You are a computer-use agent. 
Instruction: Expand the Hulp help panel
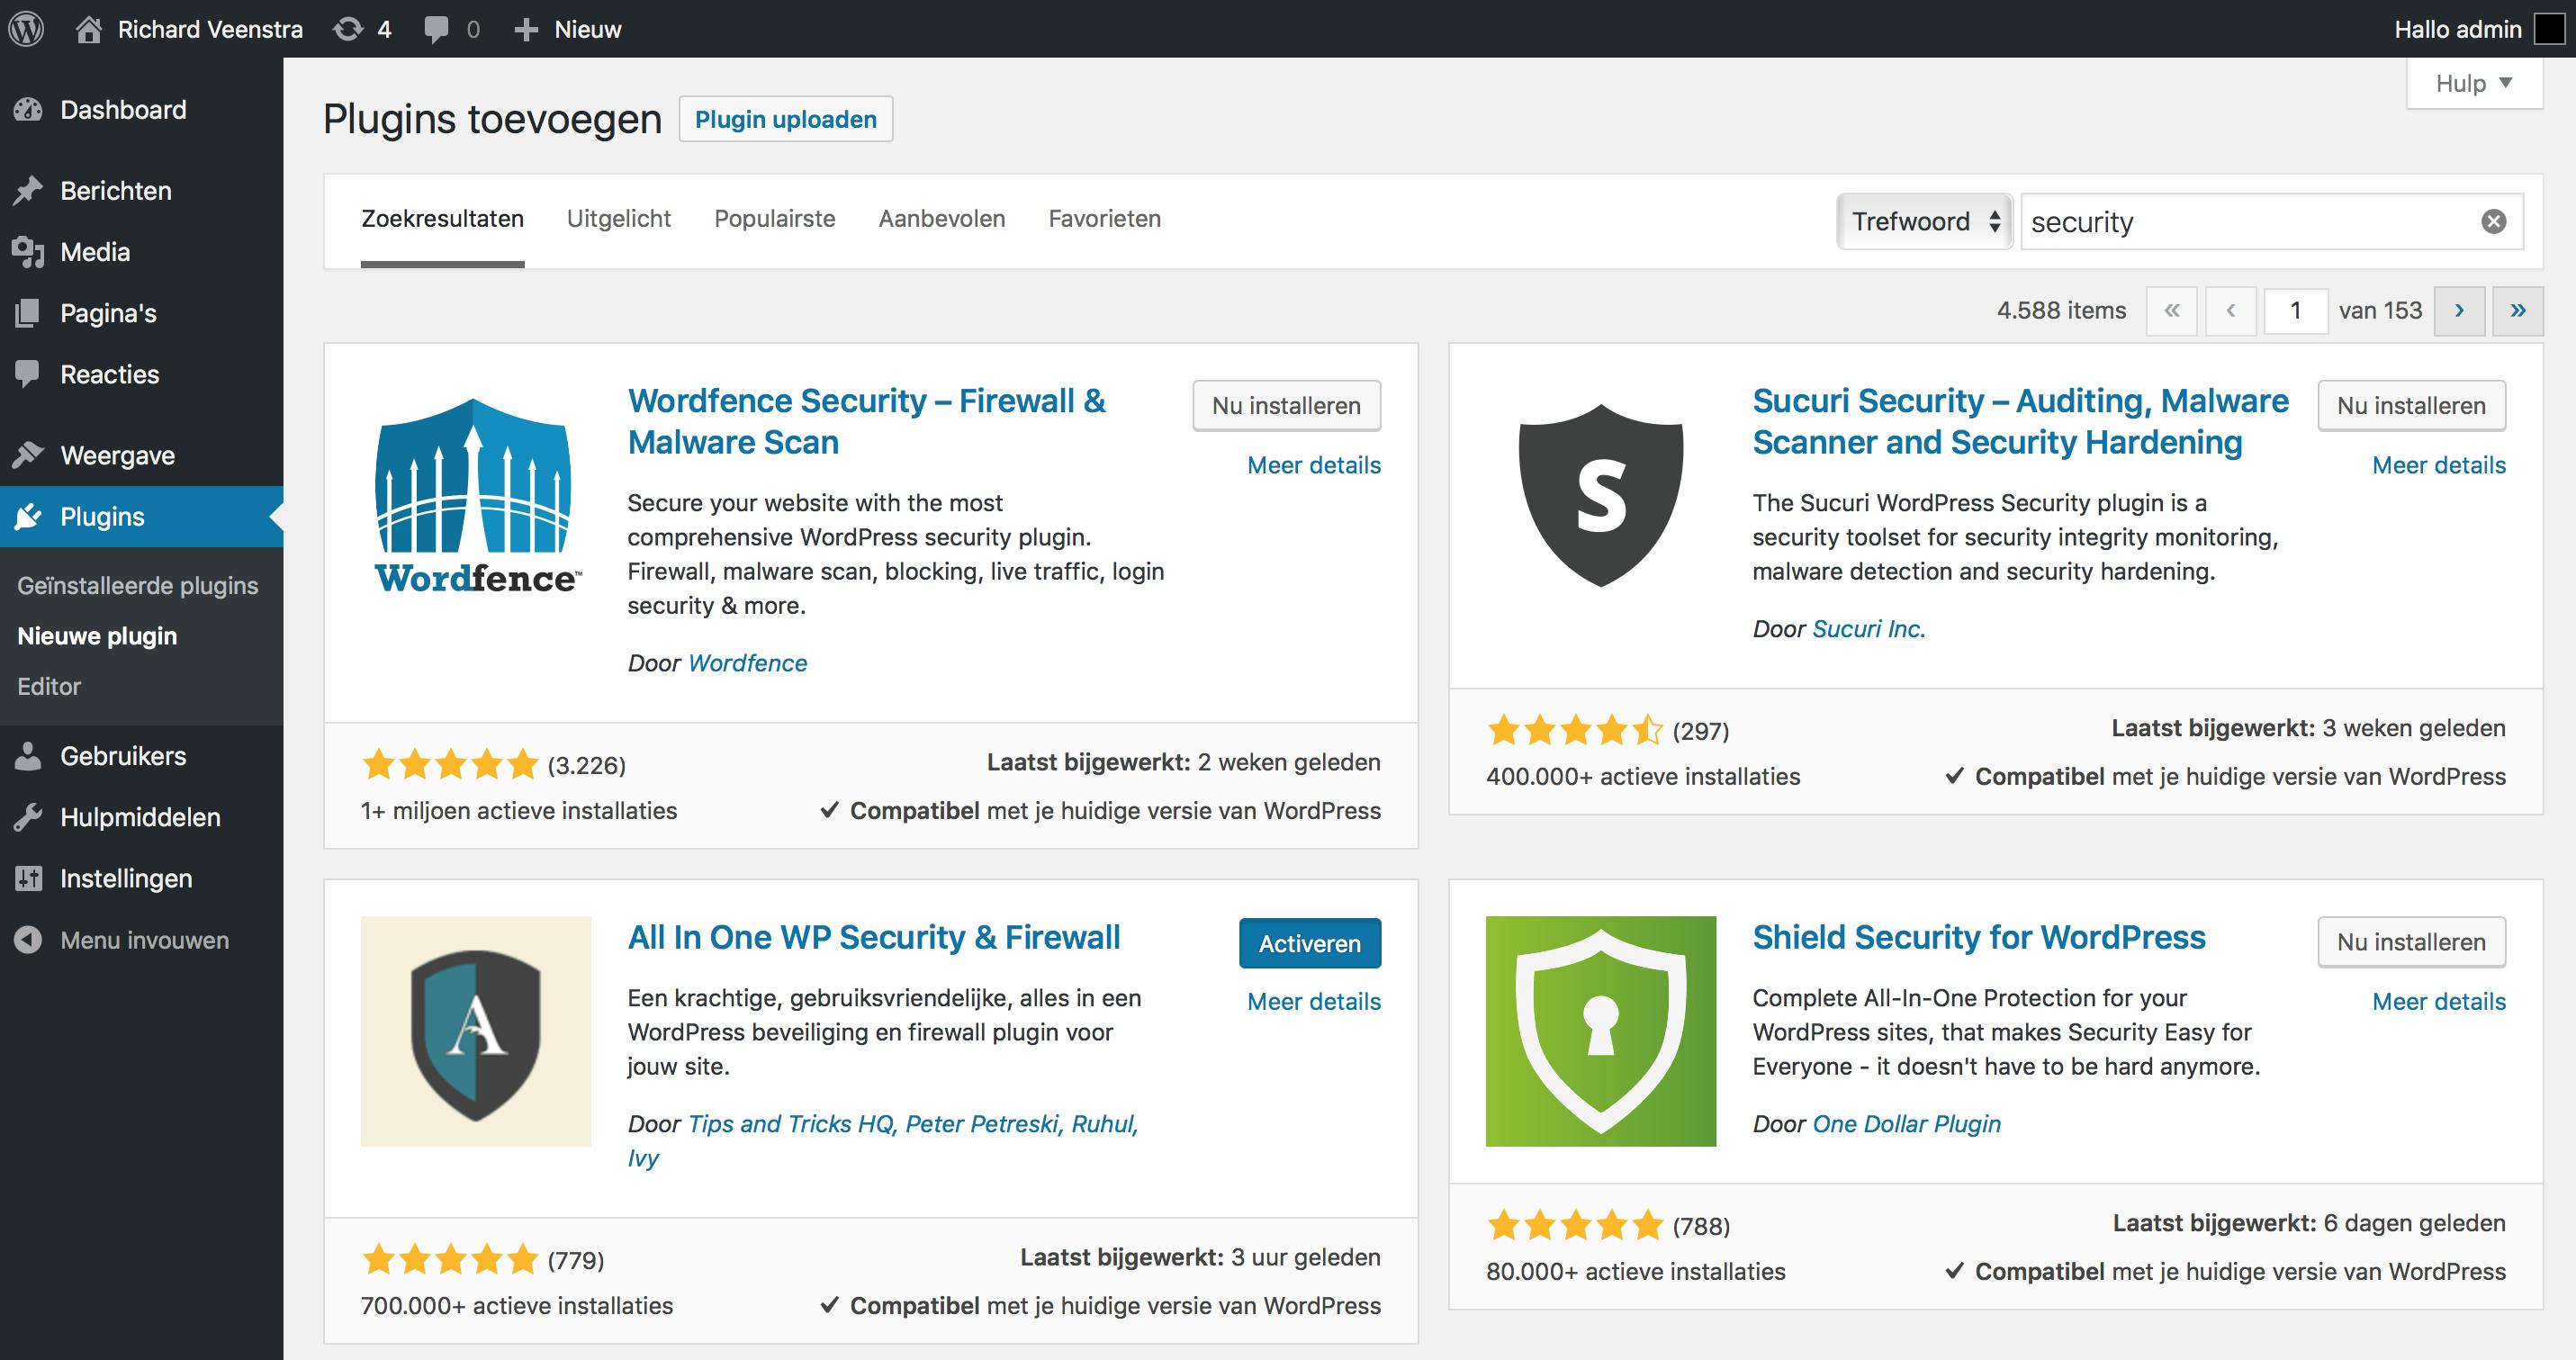[x=2473, y=83]
